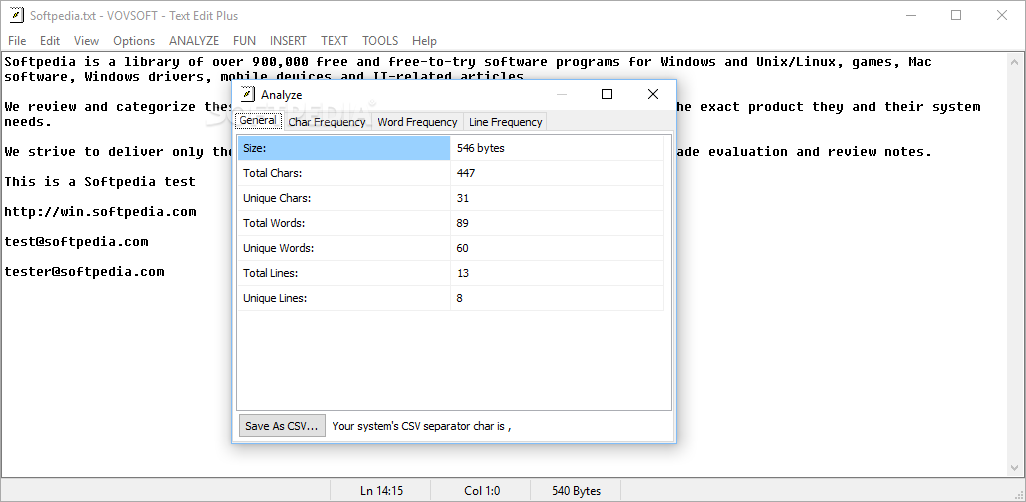This screenshot has height=502, width=1026.
Task: Click the Col 1:0 status bar entry
Action: click(x=482, y=490)
